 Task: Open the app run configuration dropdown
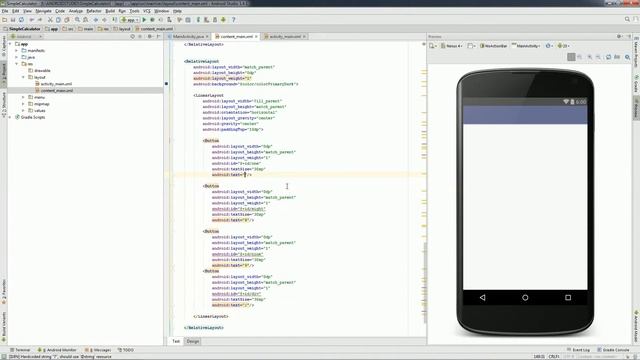pyautogui.click(x=130, y=20)
